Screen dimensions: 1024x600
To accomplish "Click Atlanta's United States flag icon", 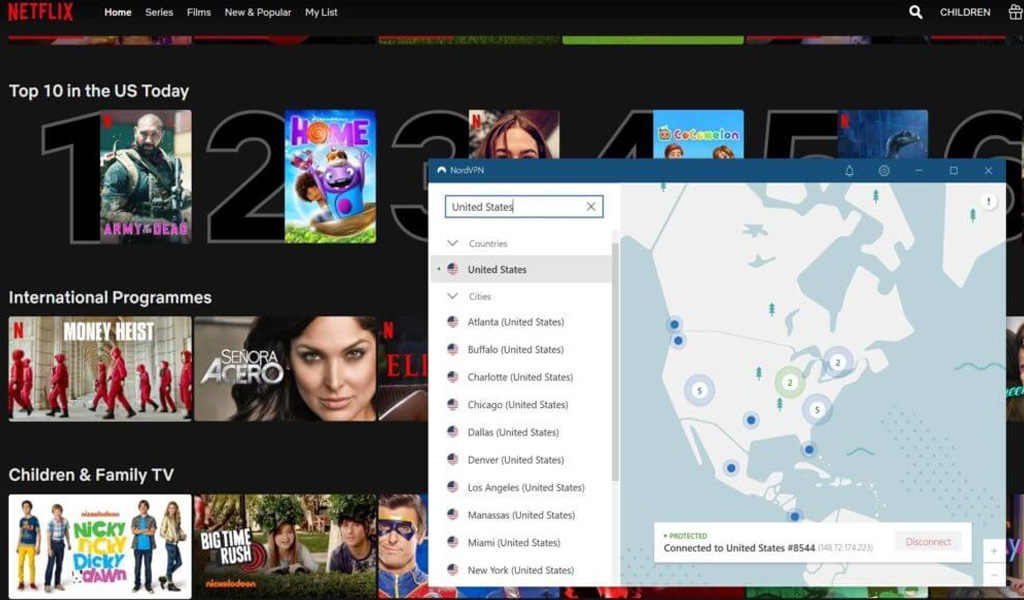I will pos(453,321).
